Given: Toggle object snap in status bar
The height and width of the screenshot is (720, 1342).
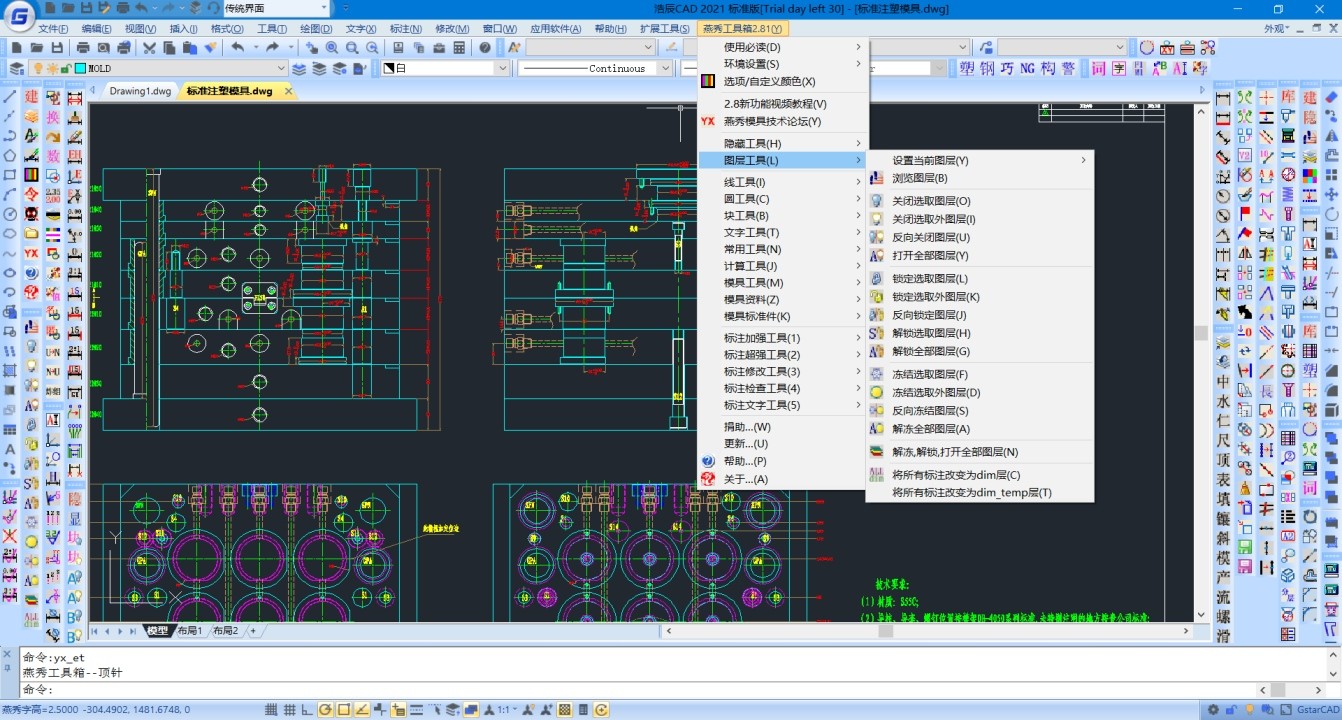Looking at the screenshot, I should (x=344, y=710).
